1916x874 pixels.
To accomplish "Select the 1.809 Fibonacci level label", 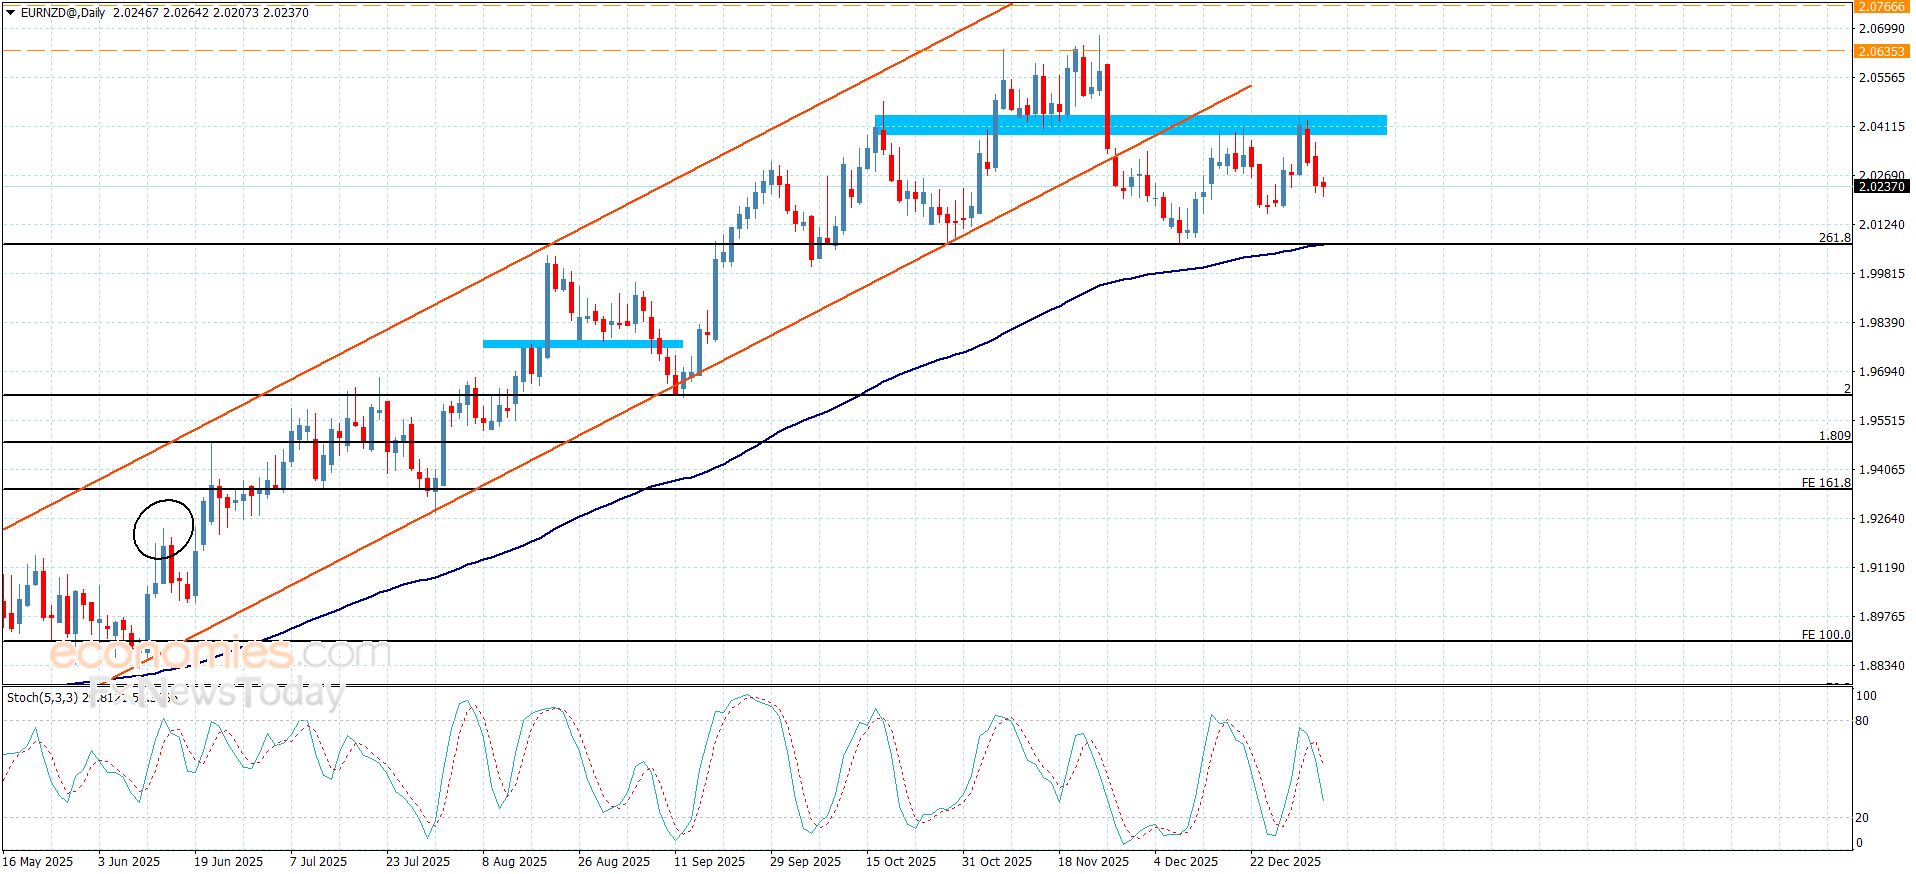I will pyautogui.click(x=1834, y=436).
